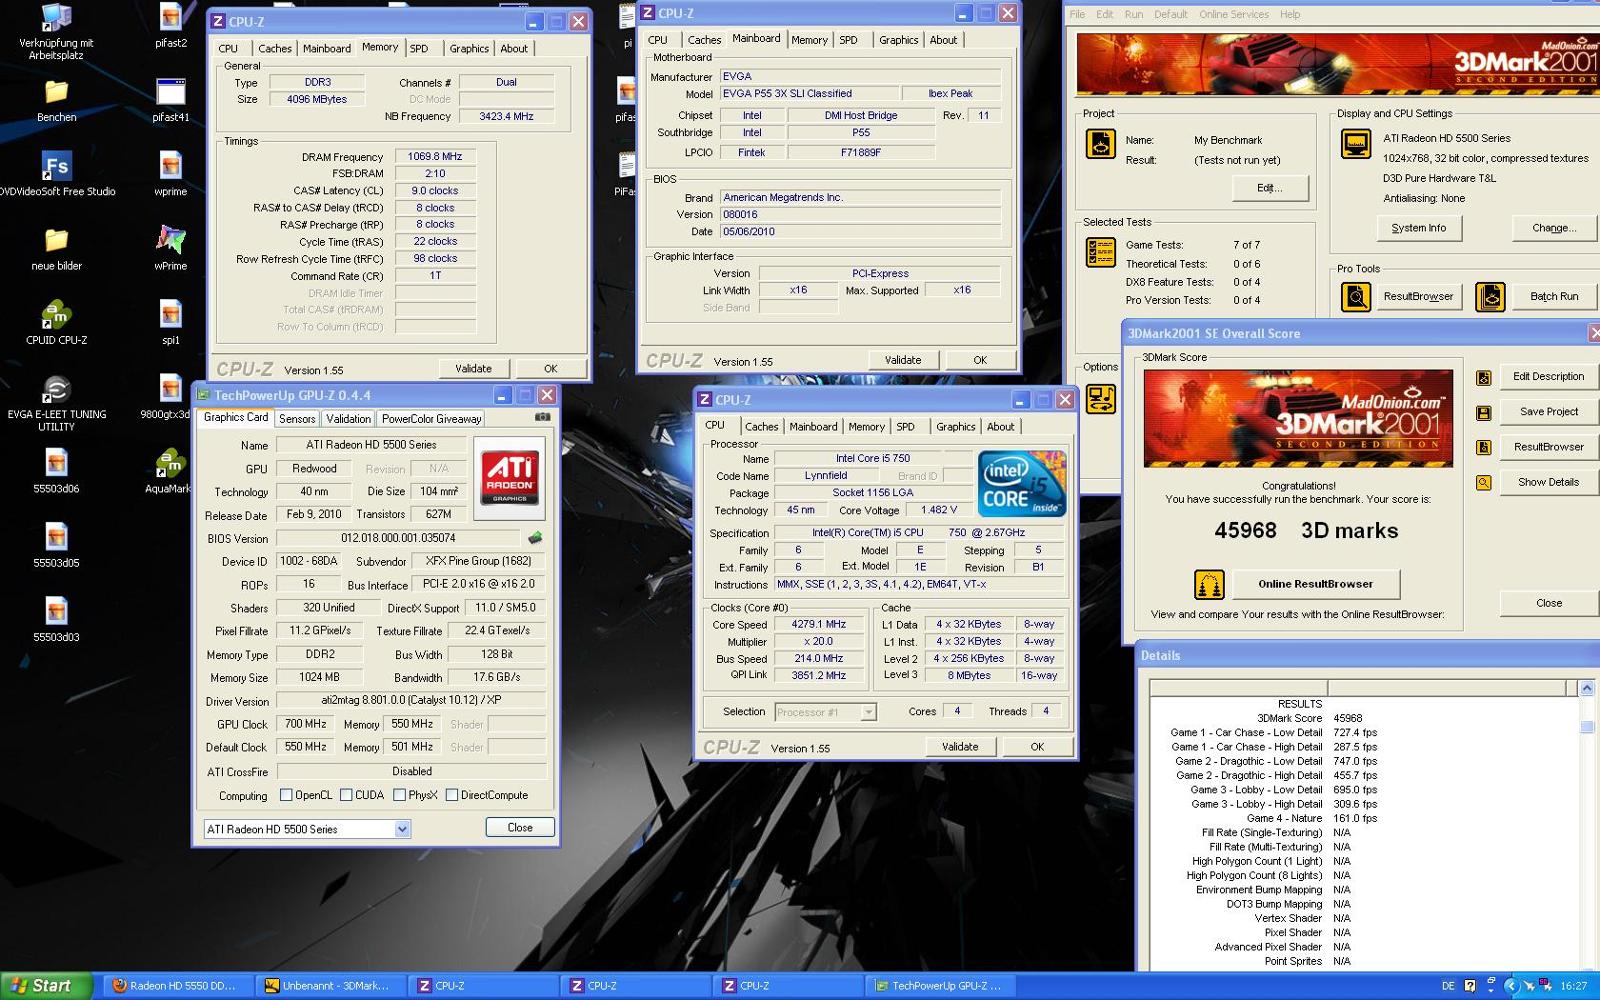Click Validate in Memory CPU-Z window
Viewport: 1600px width, 1000px height.
473,368
